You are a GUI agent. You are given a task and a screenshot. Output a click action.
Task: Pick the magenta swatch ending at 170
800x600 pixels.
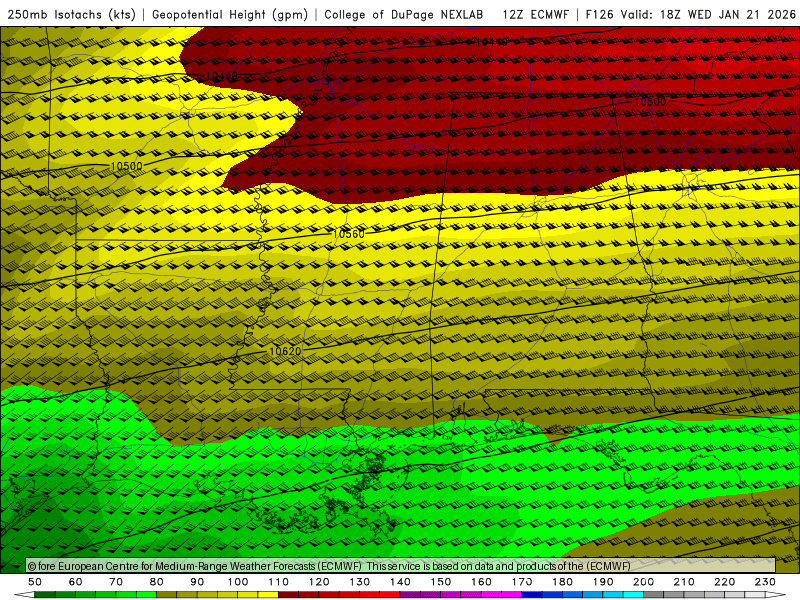coord(511,595)
